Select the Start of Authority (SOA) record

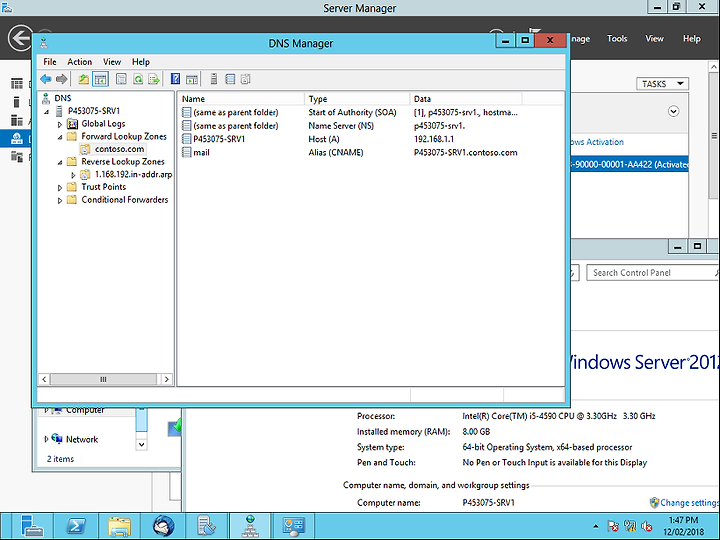pyautogui.click(x=349, y=112)
